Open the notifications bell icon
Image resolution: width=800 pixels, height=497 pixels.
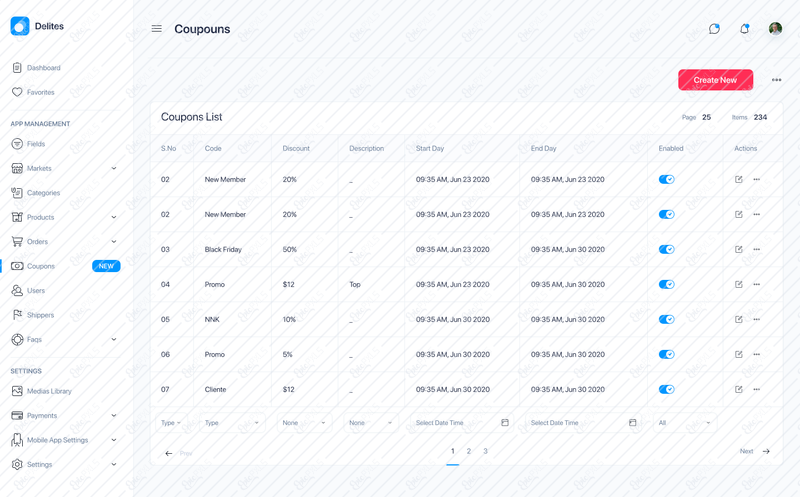[744, 29]
